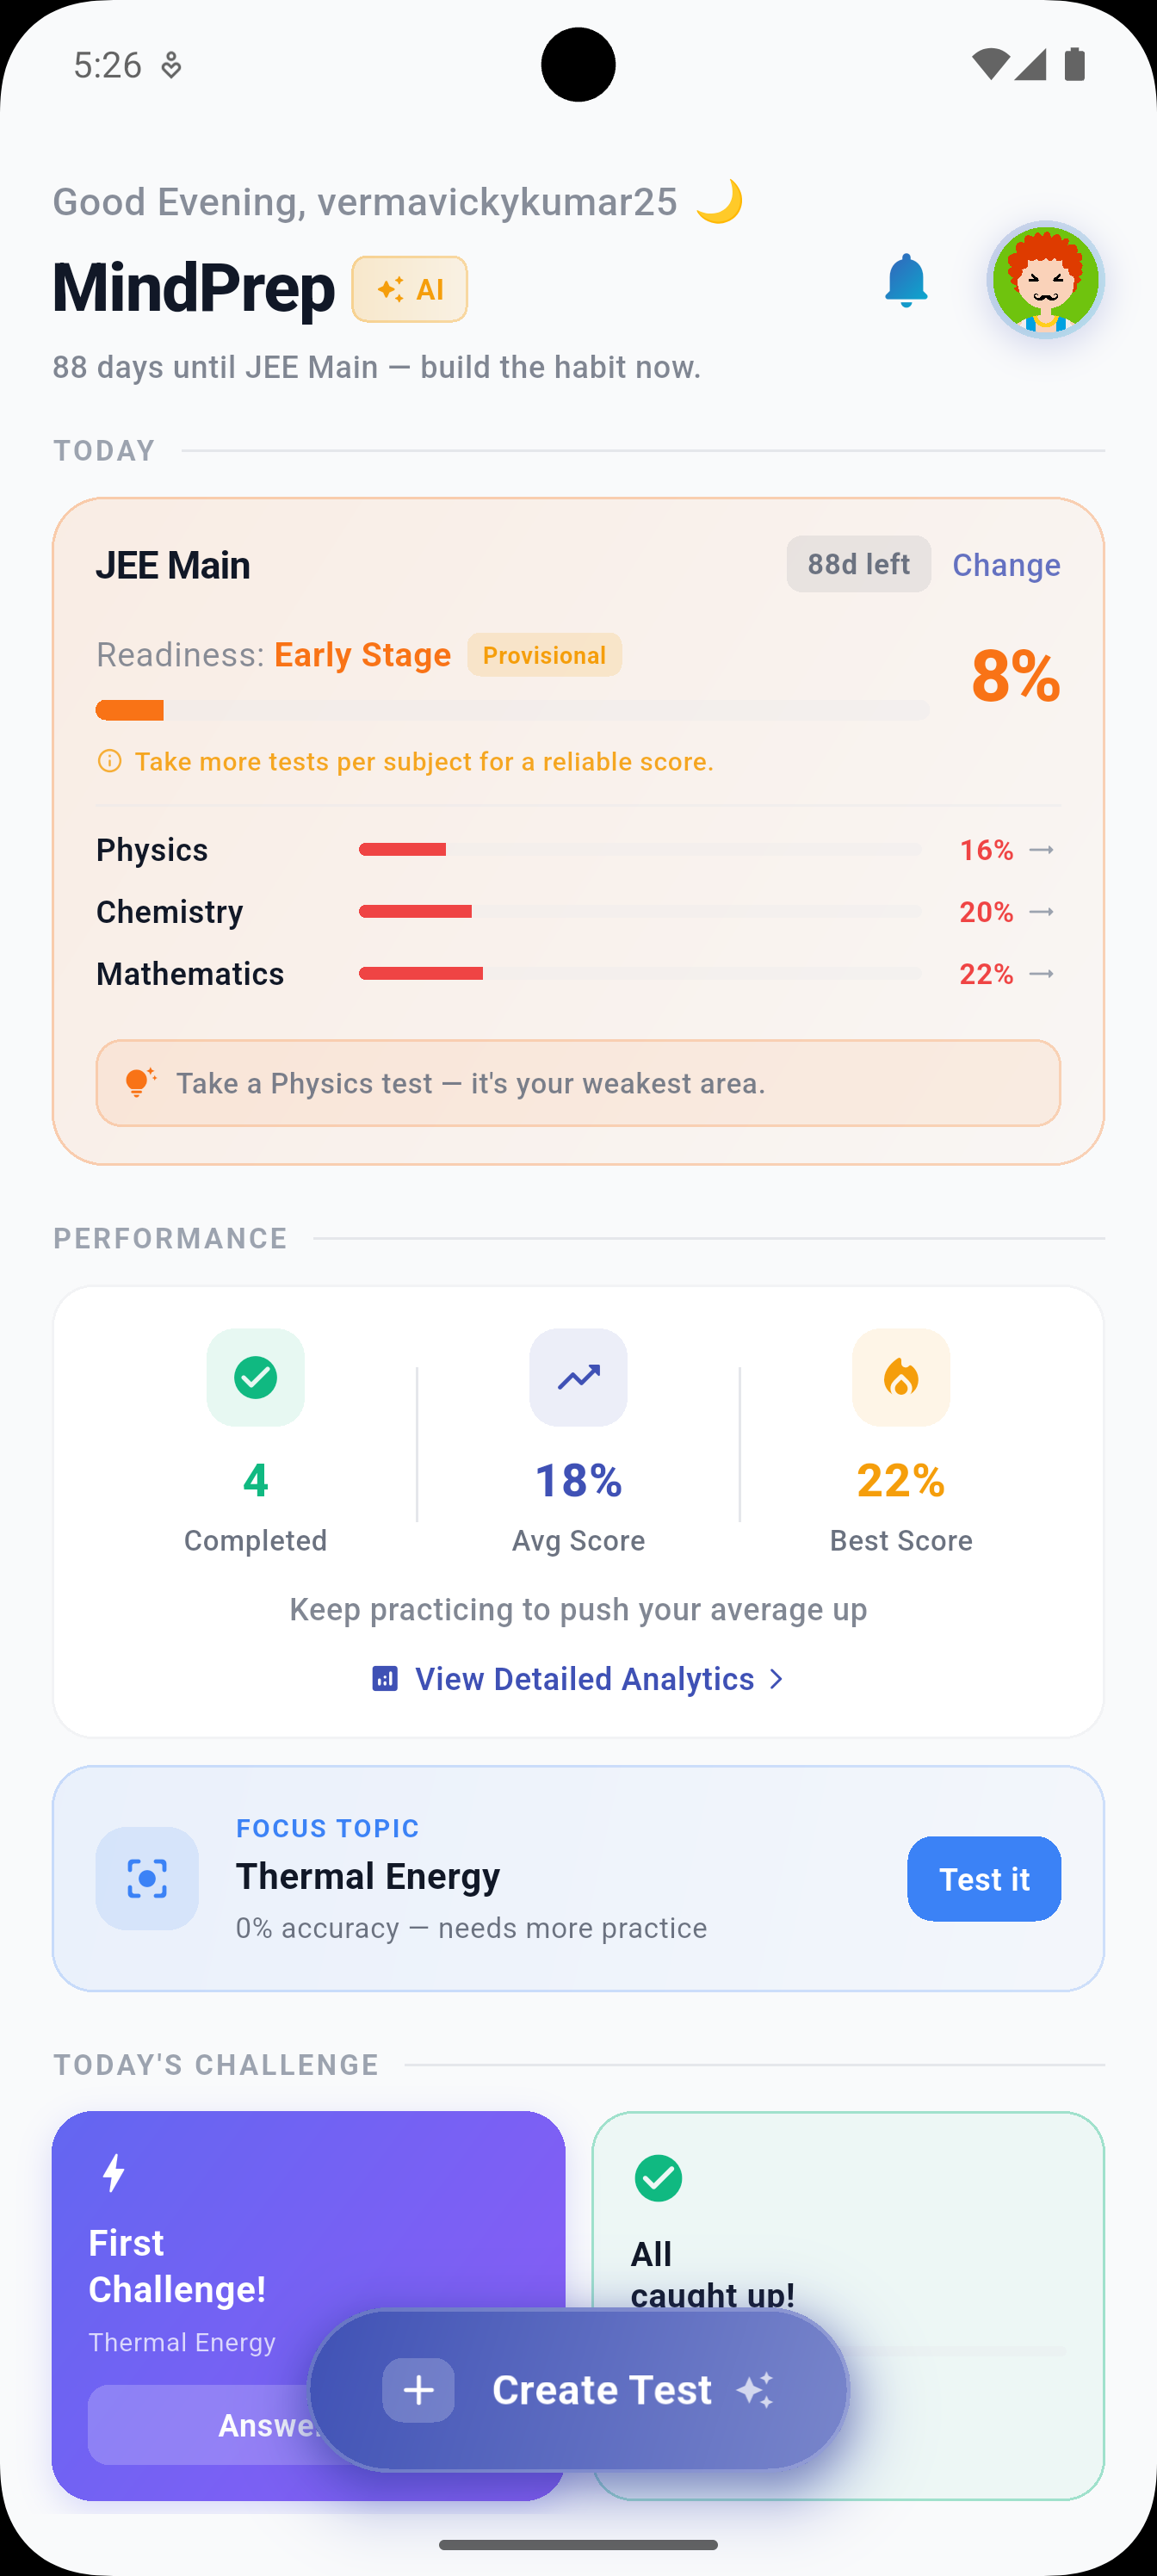
Task: Click the focus scan icon beside Thermal Energy
Action: [x=147, y=1878]
